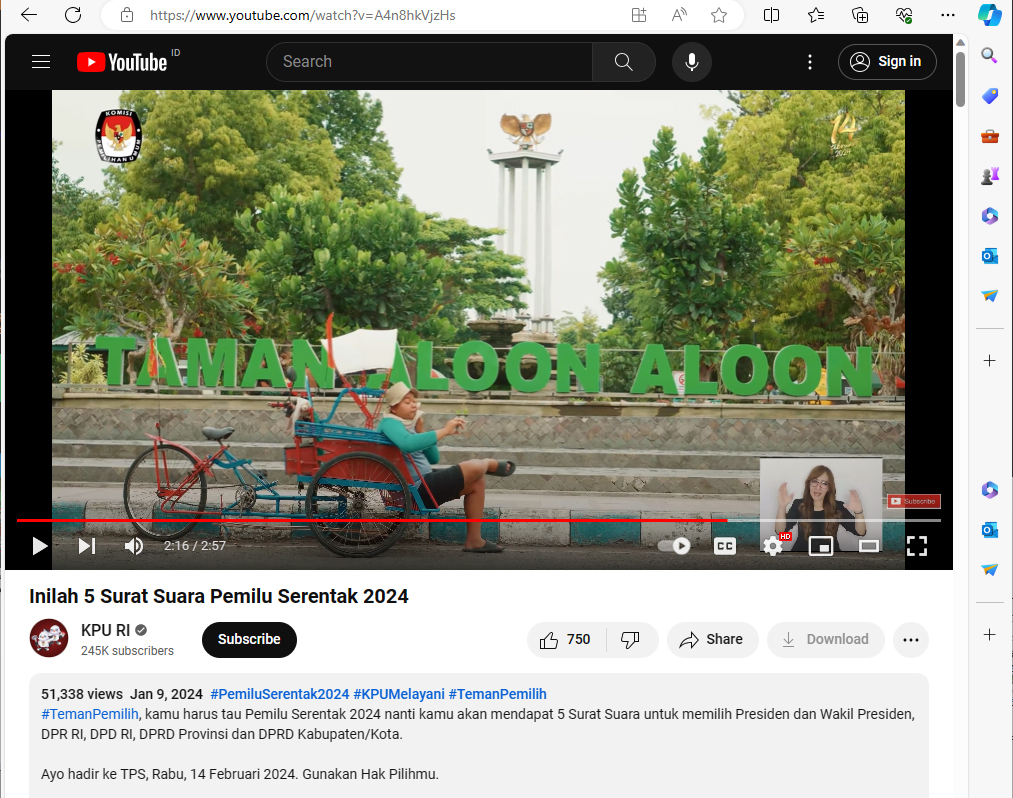Open the KPU RI channel name link
1013x798 pixels.
[x=105, y=630]
